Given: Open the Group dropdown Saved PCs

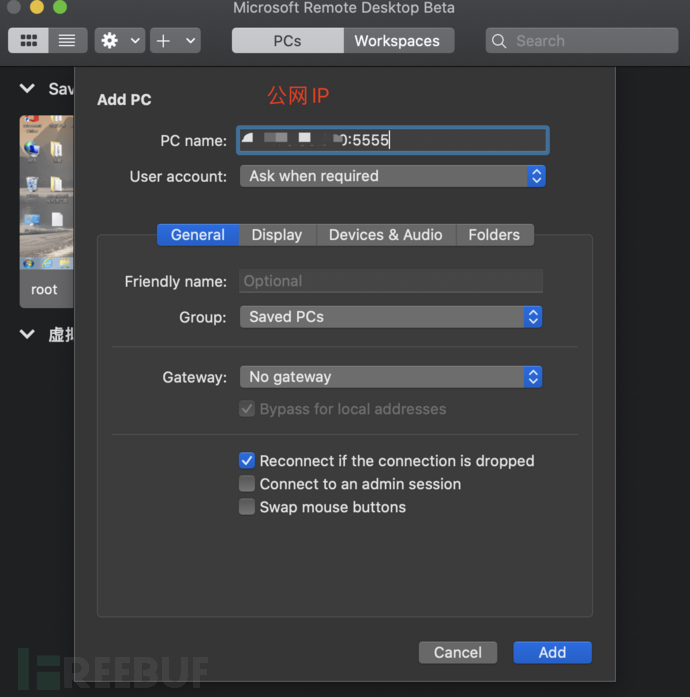Looking at the screenshot, I should point(391,317).
